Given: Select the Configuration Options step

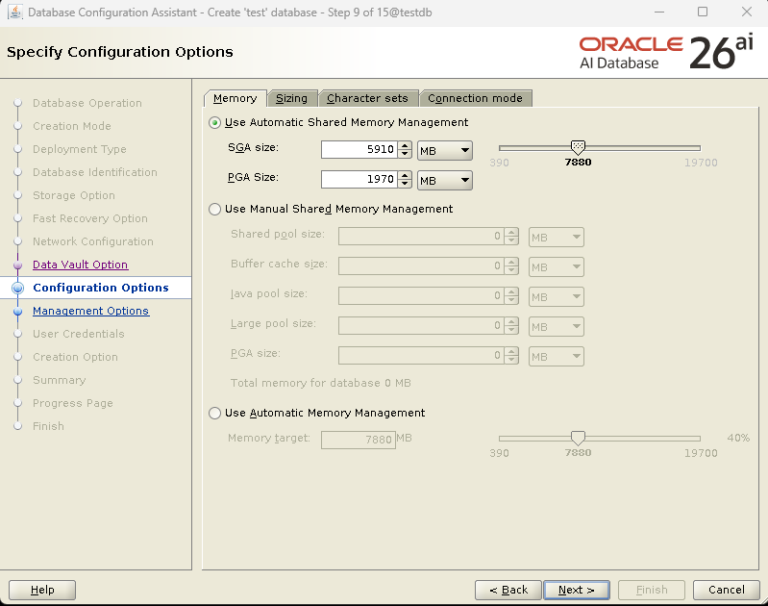Looking at the screenshot, I should [x=100, y=288].
